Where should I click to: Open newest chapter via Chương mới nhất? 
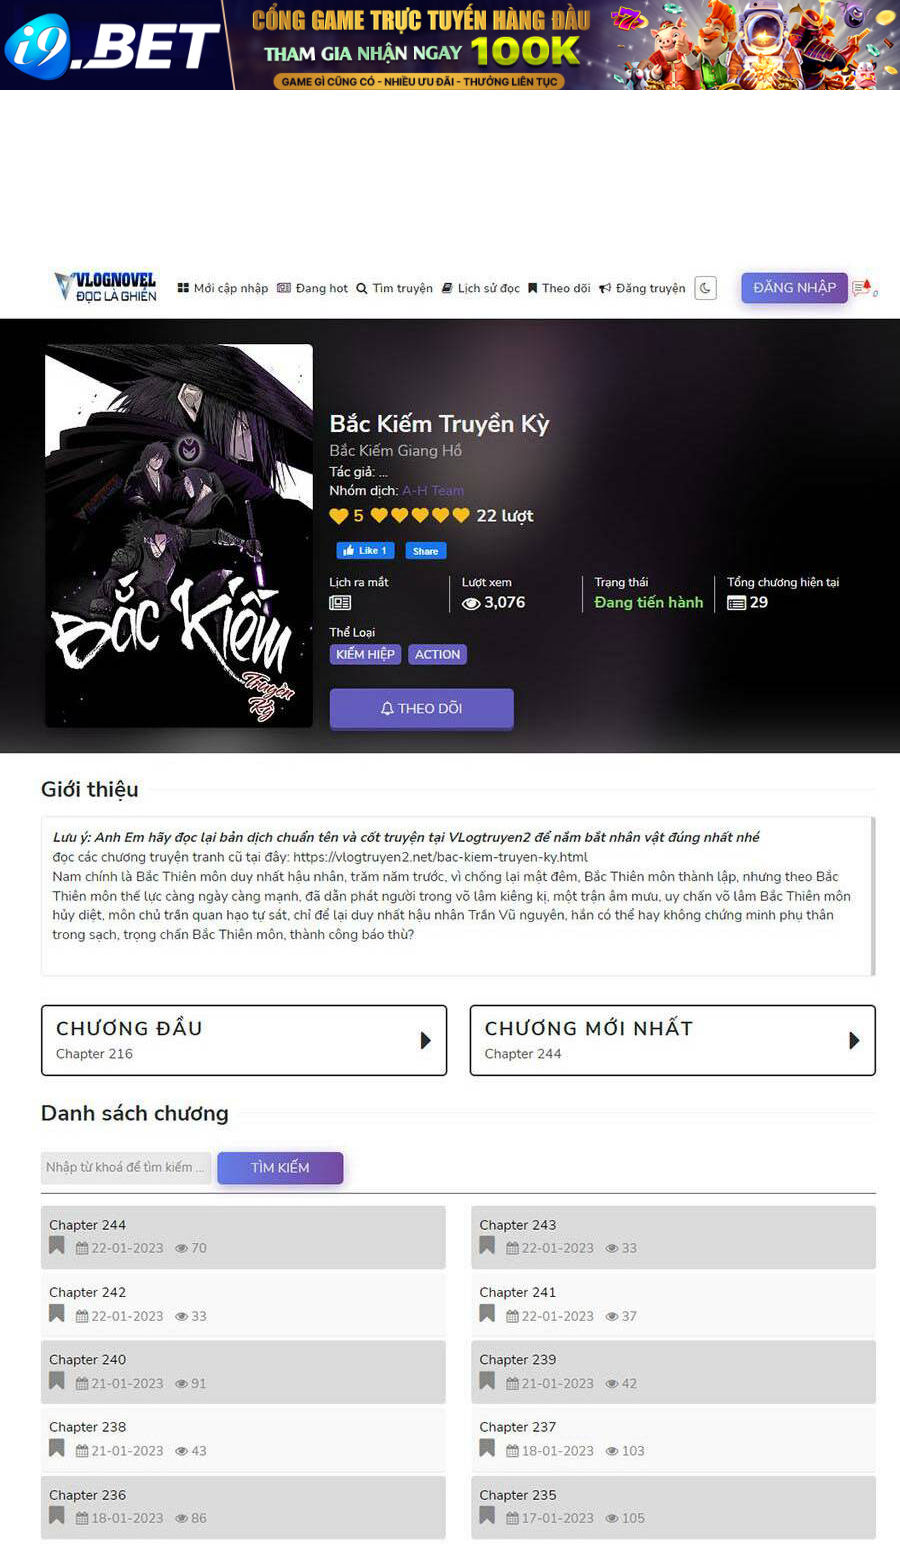(672, 1040)
